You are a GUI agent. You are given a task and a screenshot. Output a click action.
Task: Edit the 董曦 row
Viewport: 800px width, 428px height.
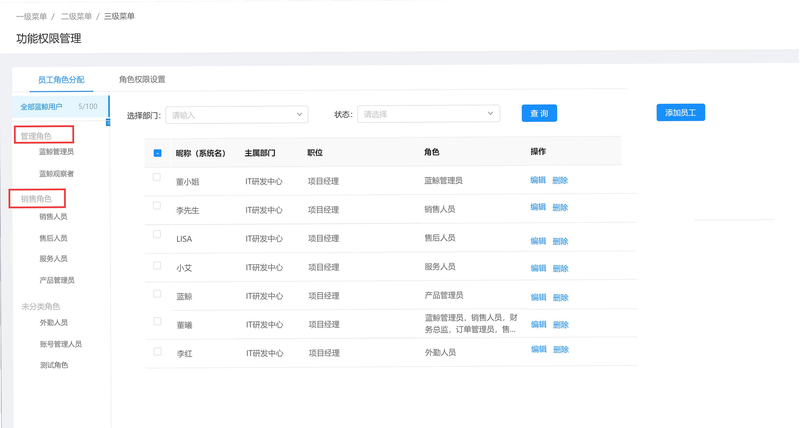pos(539,324)
